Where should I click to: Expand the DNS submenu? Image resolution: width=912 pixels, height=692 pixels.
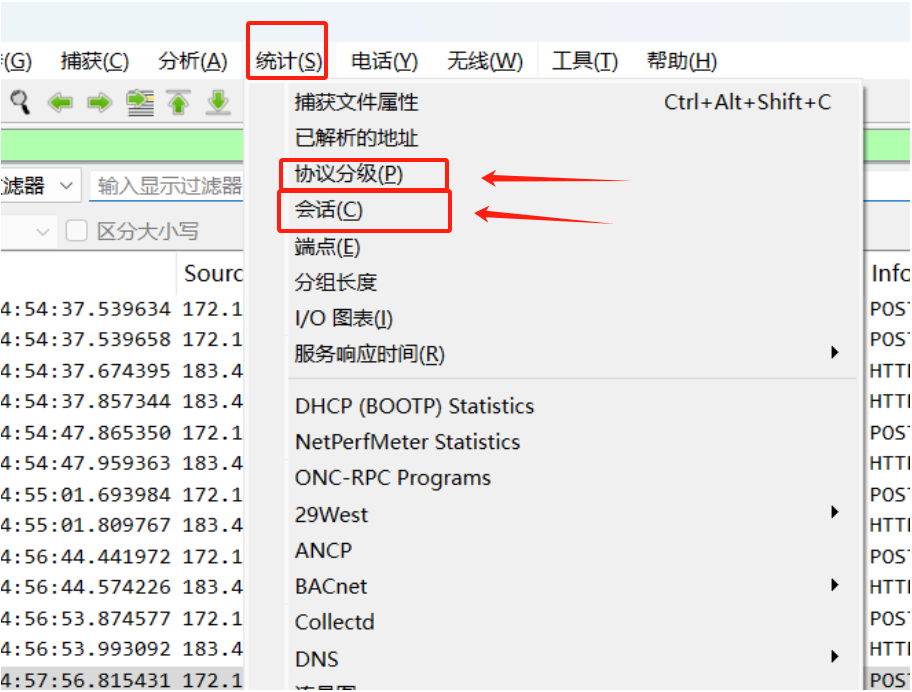pos(835,657)
